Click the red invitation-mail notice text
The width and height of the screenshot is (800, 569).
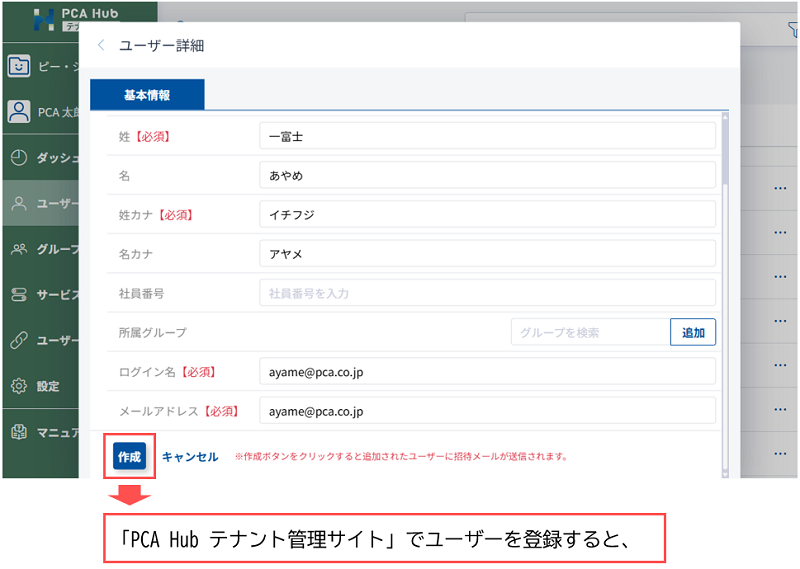[402, 456]
